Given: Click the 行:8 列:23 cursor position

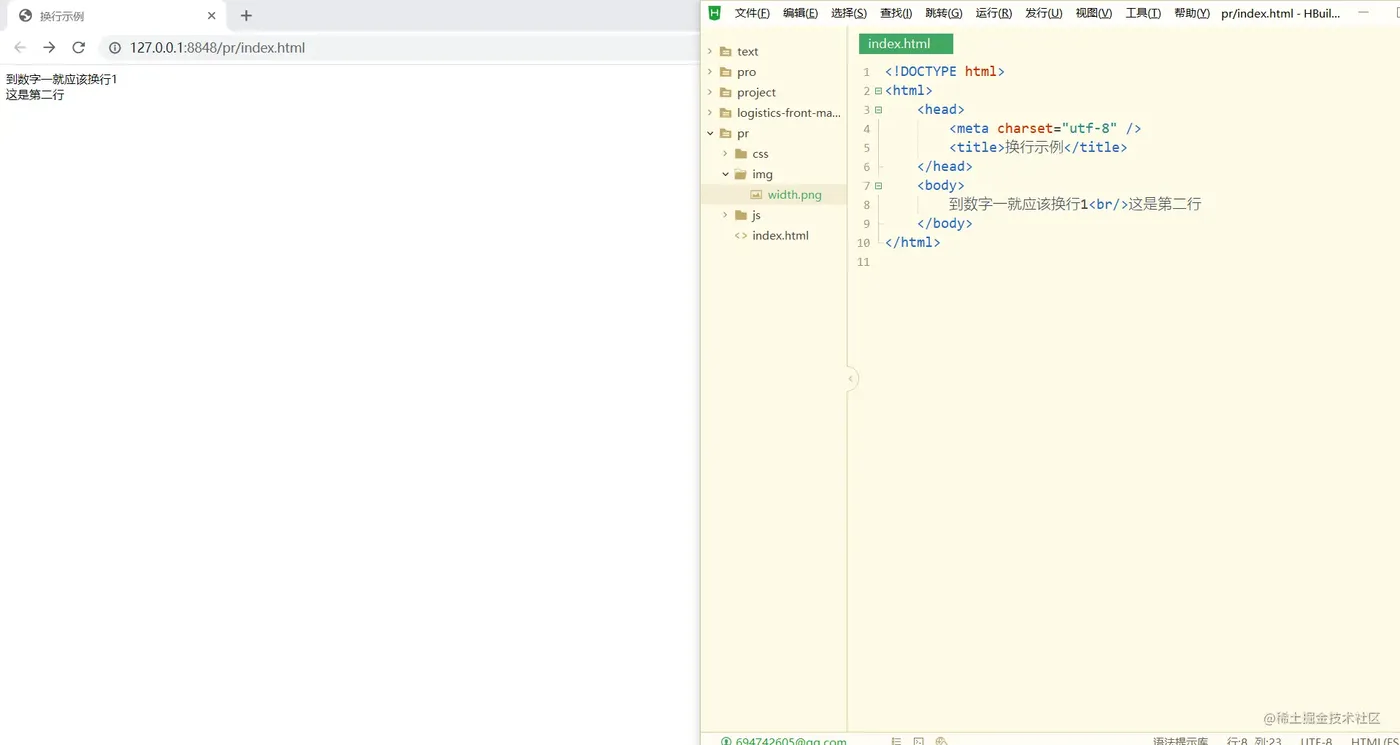Looking at the screenshot, I should coord(1254,741).
